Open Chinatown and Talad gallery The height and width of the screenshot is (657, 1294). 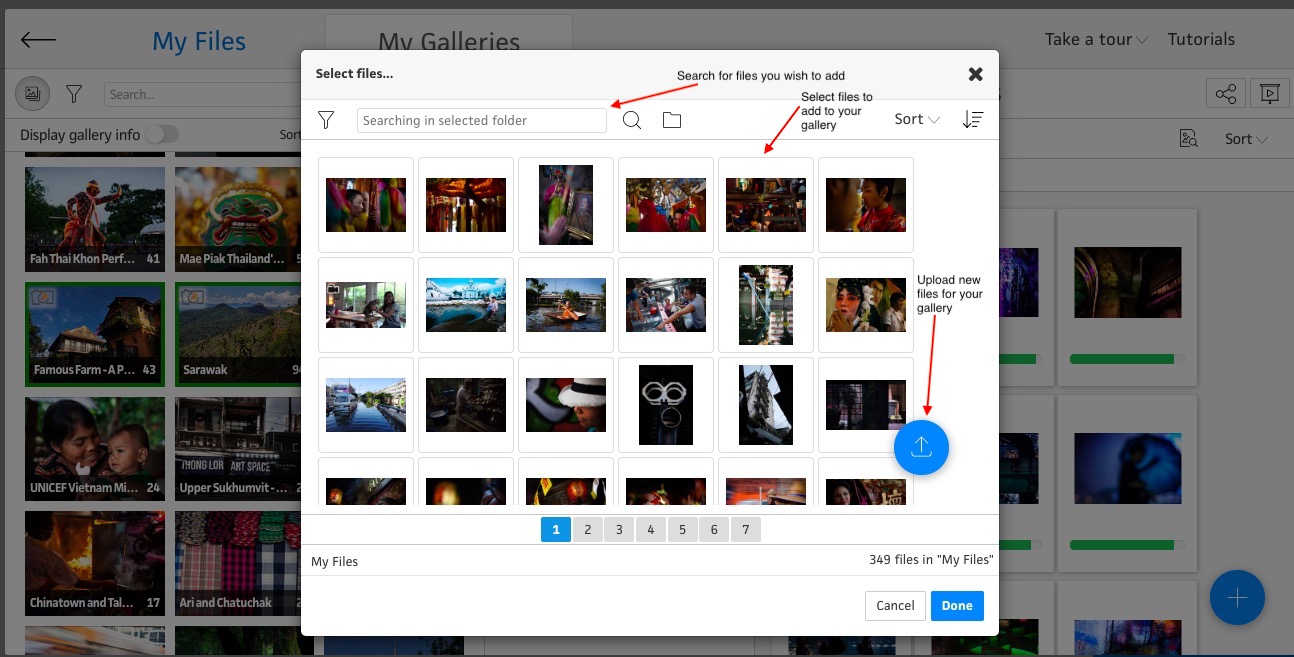(x=95, y=563)
